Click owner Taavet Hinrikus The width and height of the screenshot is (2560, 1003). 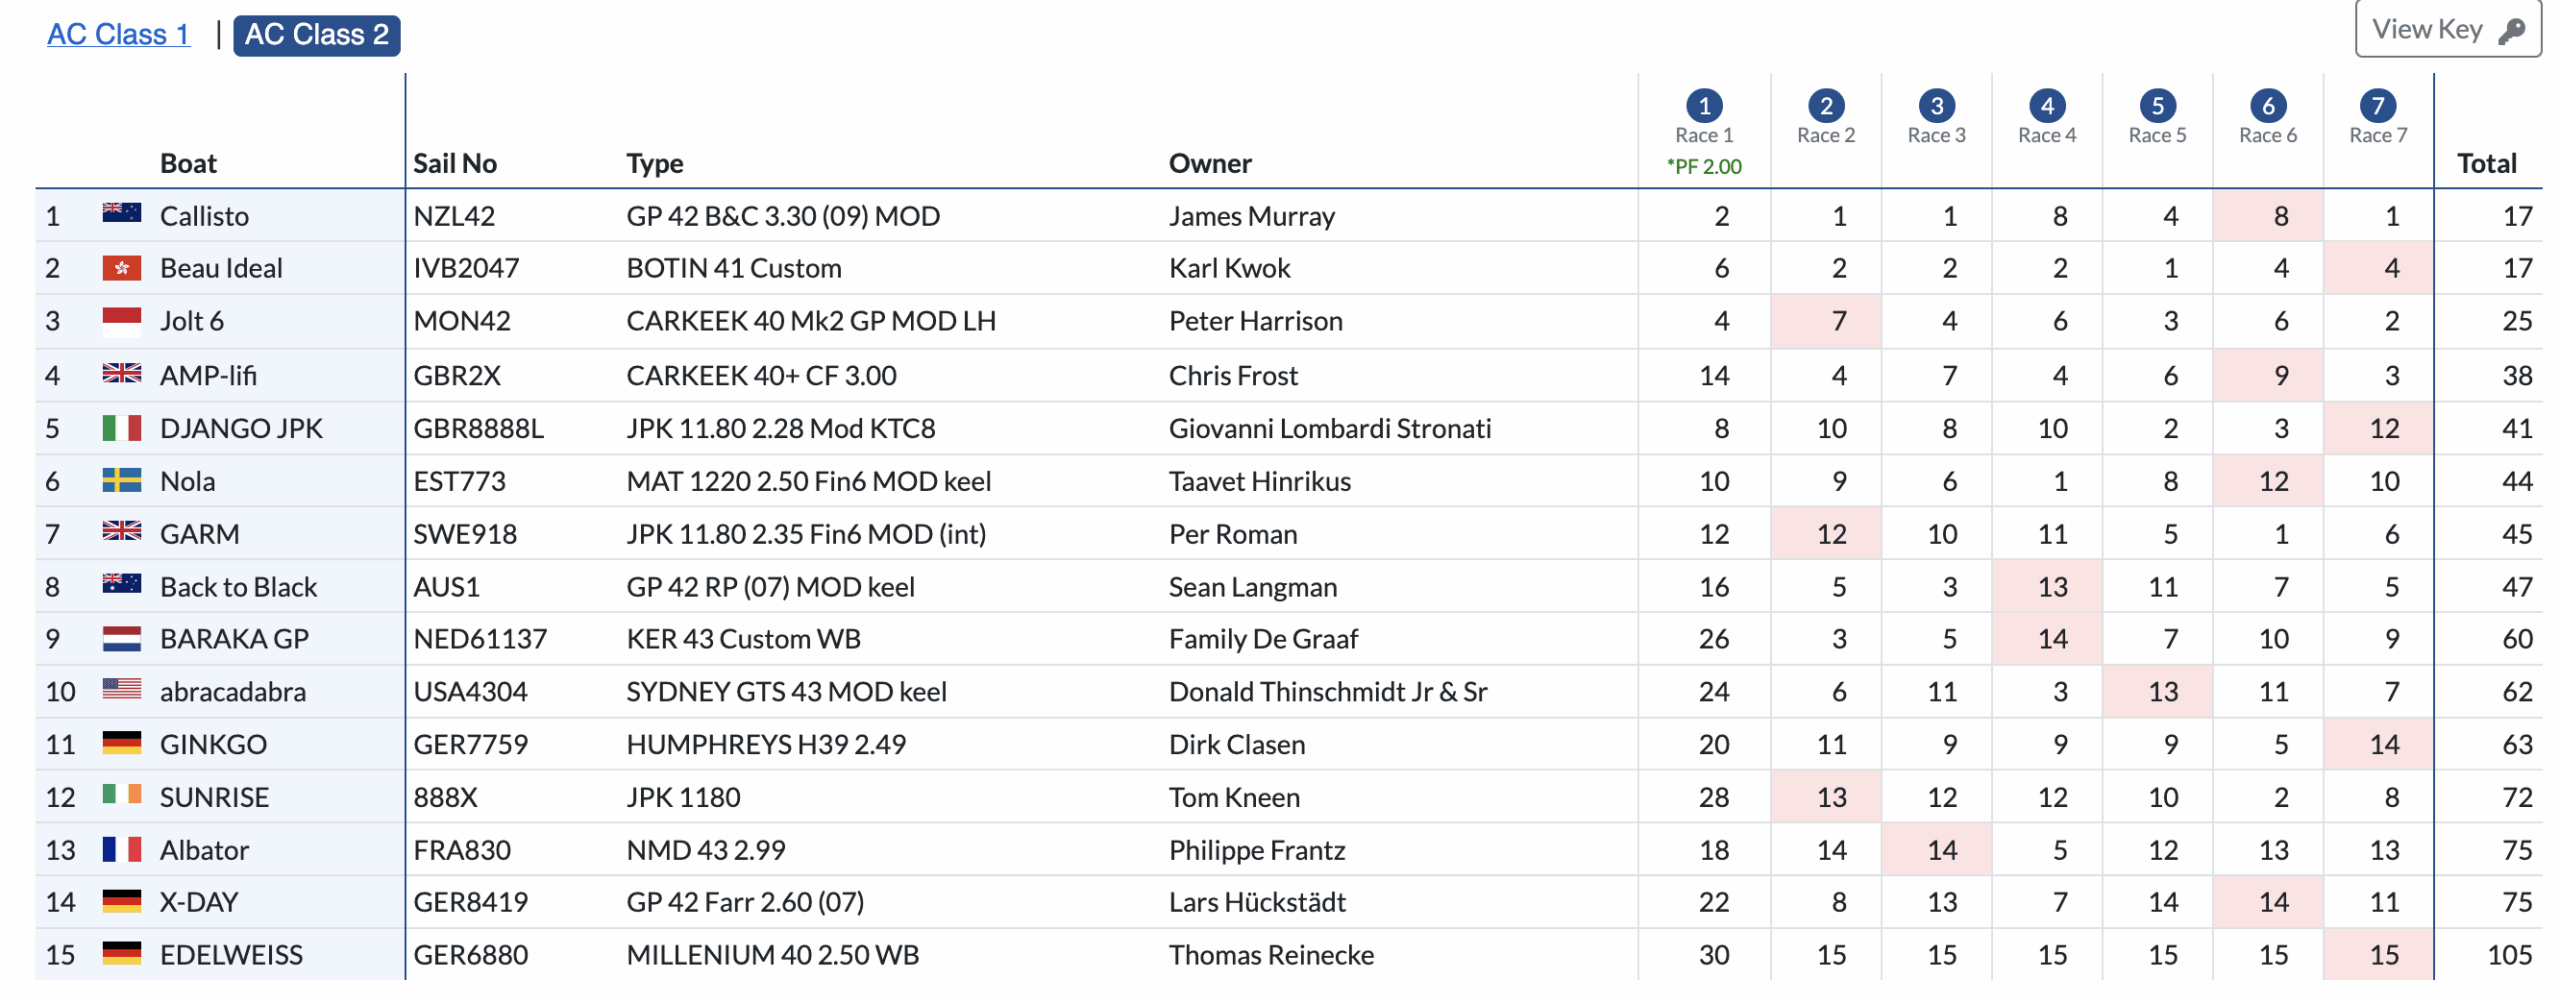[x=1259, y=481]
